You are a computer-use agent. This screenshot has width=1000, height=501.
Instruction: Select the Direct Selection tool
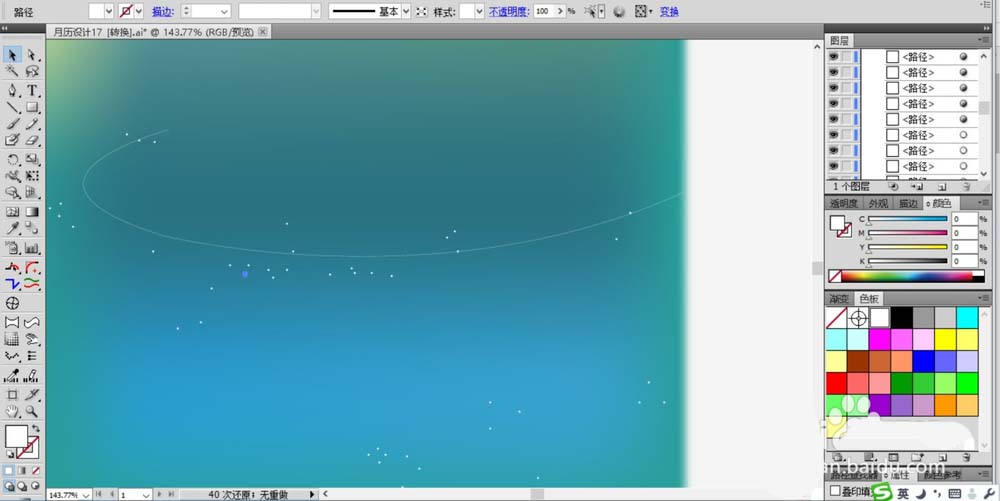point(32,55)
